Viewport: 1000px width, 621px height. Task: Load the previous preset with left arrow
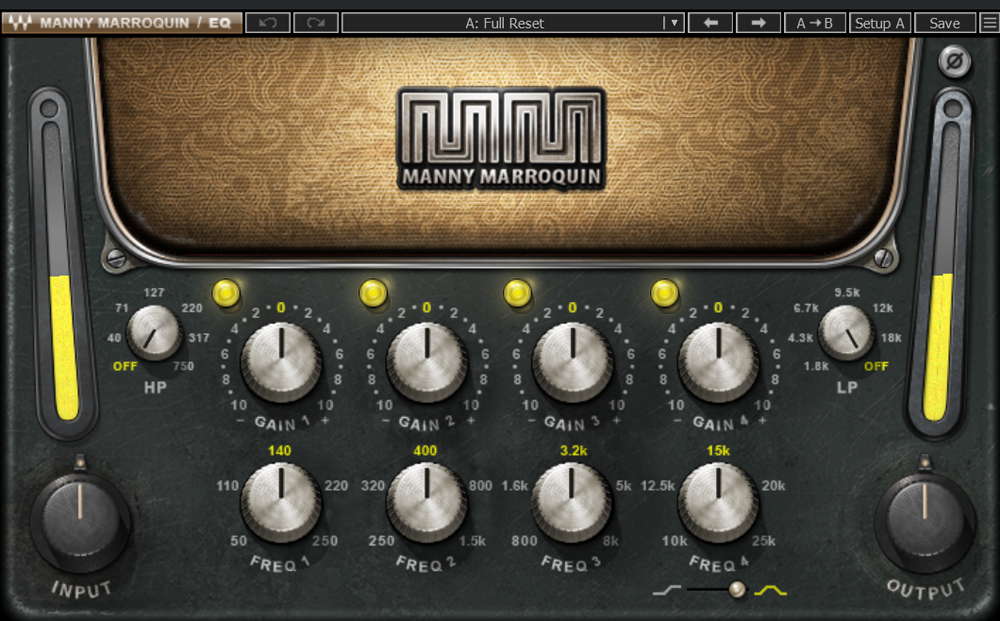710,23
